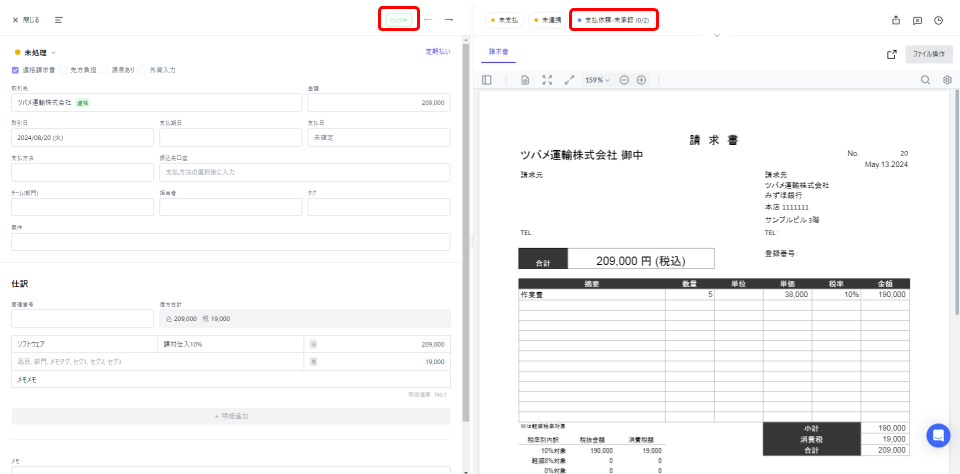Click the + 明細追加 button

coord(231,416)
